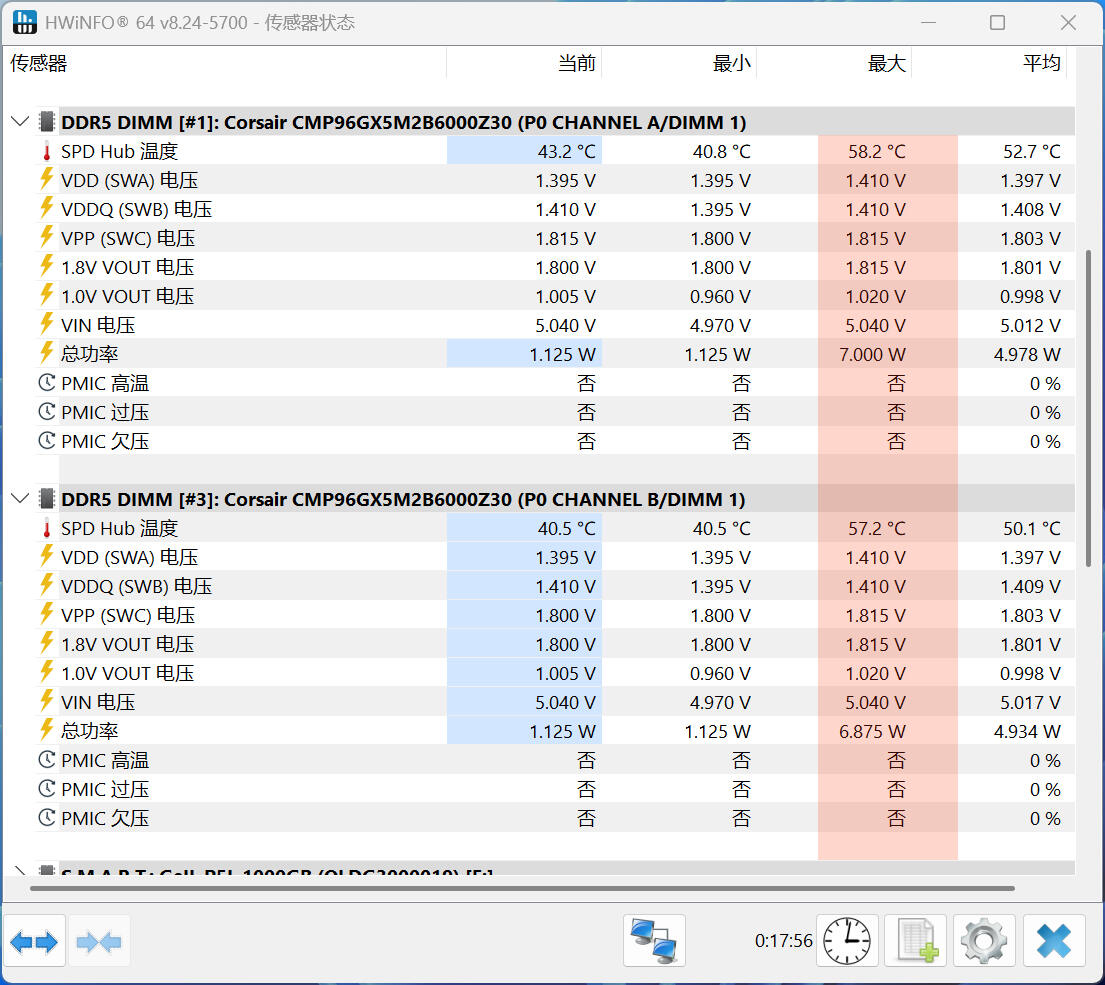This screenshot has width=1105, height=985.
Task: Click average power value 4.934 W
Action: [1027, 731]
